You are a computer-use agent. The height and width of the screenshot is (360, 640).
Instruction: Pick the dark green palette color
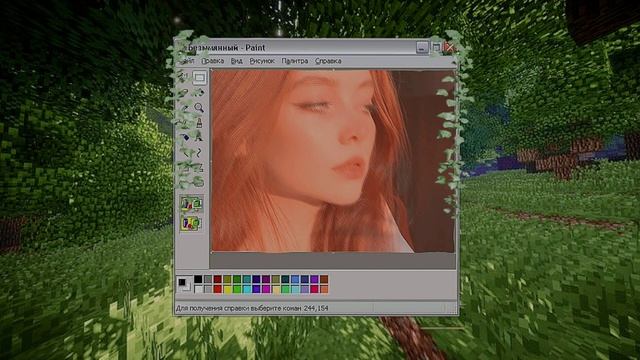[x=237, y=279]
